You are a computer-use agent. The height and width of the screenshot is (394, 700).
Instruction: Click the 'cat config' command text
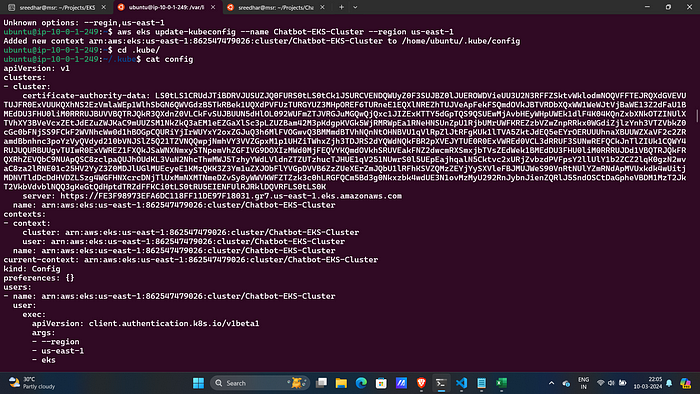pyautogui.click(x=169, y=59)
